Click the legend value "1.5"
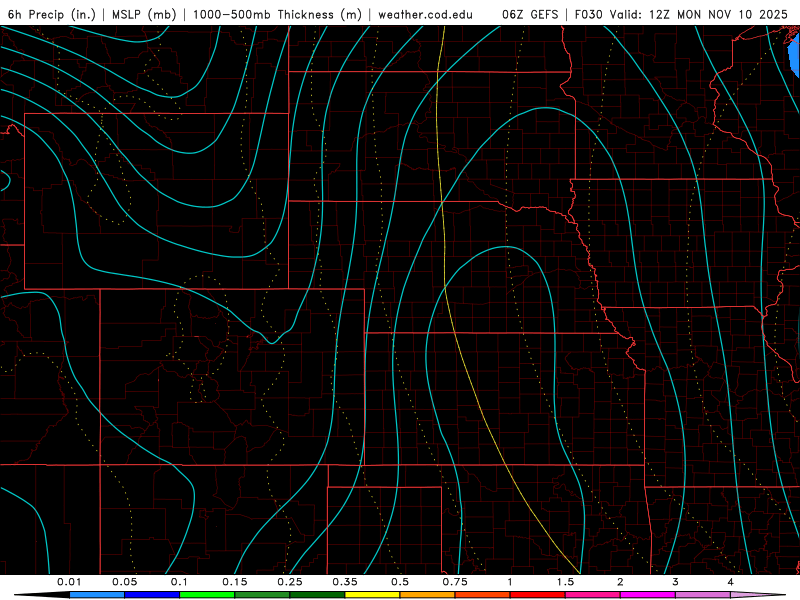800x600 pixels. click(x=565, y=582)
